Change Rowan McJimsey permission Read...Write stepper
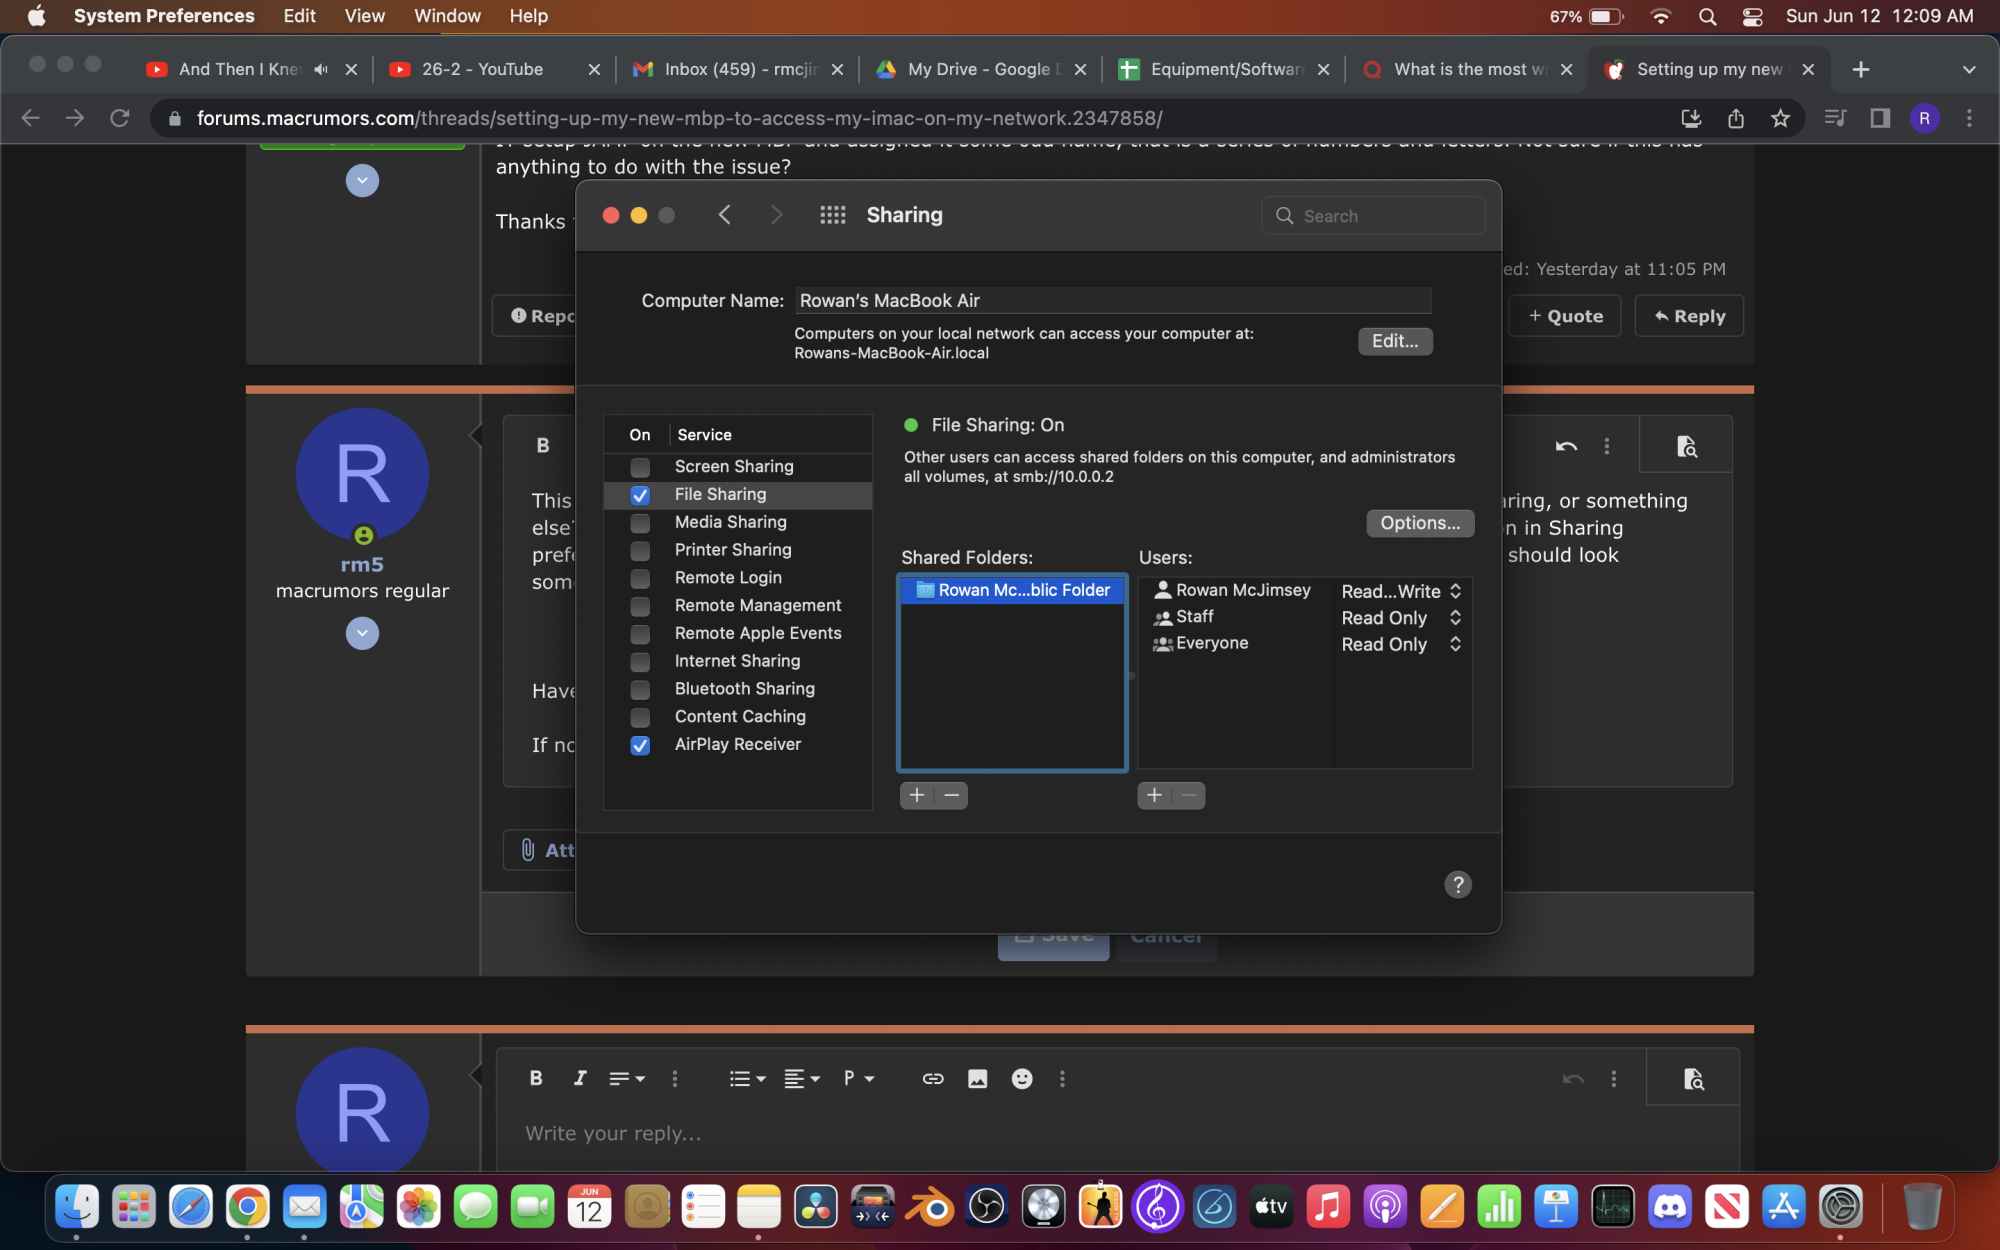The height and width of the screenshot is (1250, 2000). pos(1455,591)
